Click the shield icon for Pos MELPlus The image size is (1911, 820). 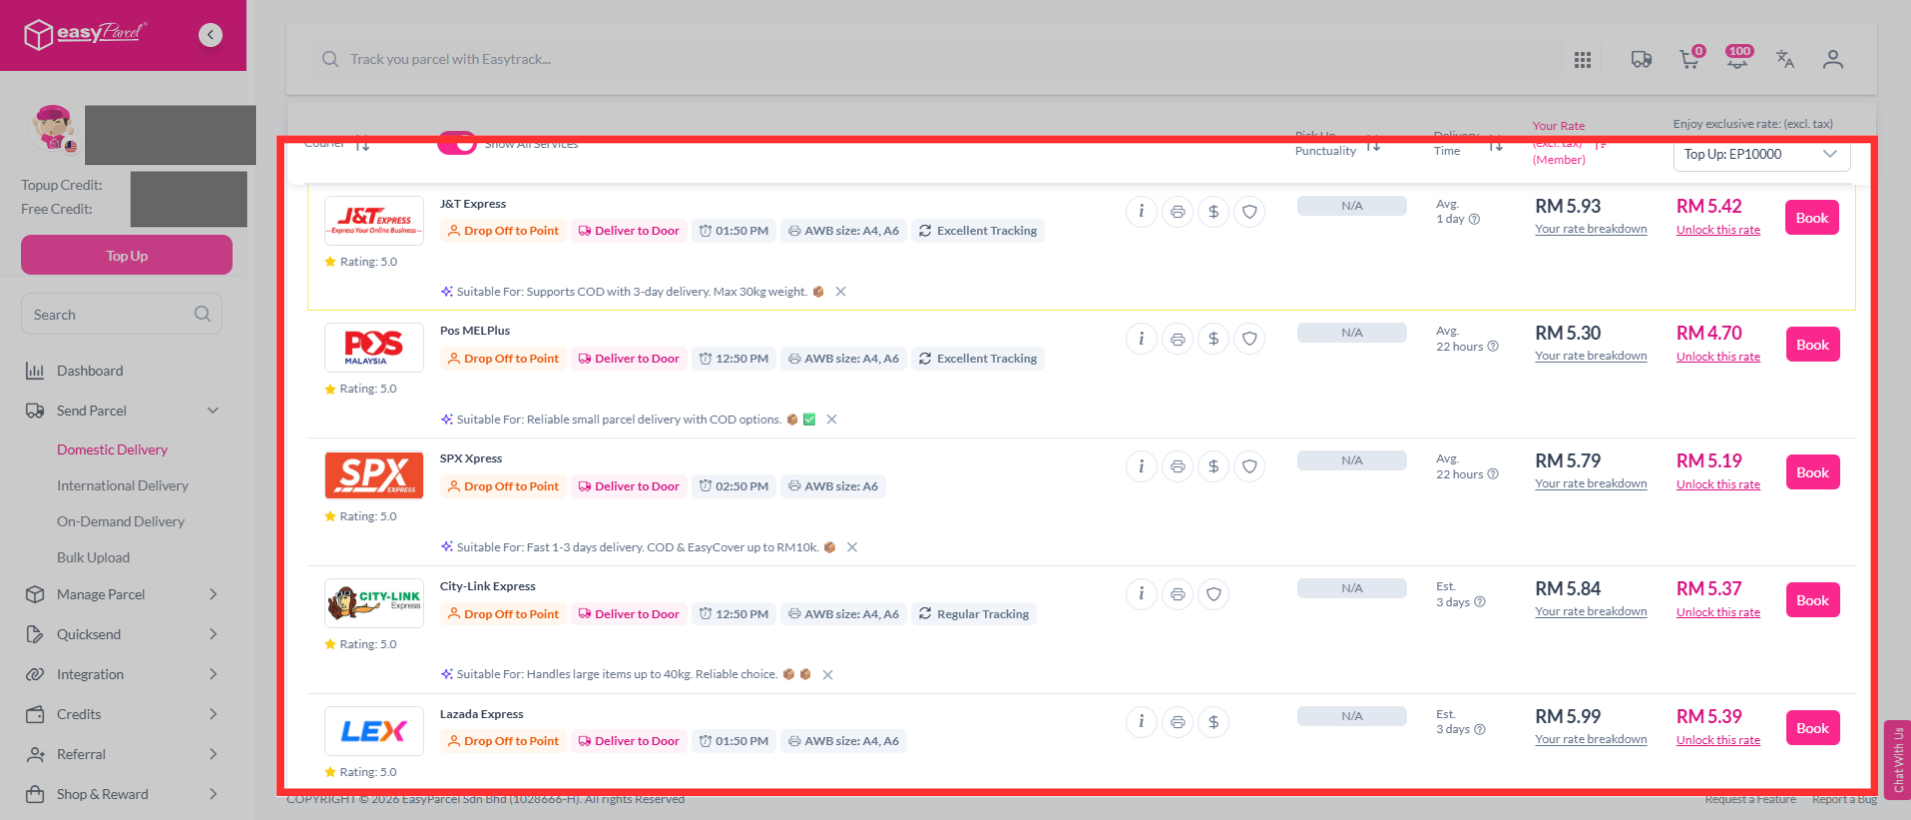tap(1249, 338)
